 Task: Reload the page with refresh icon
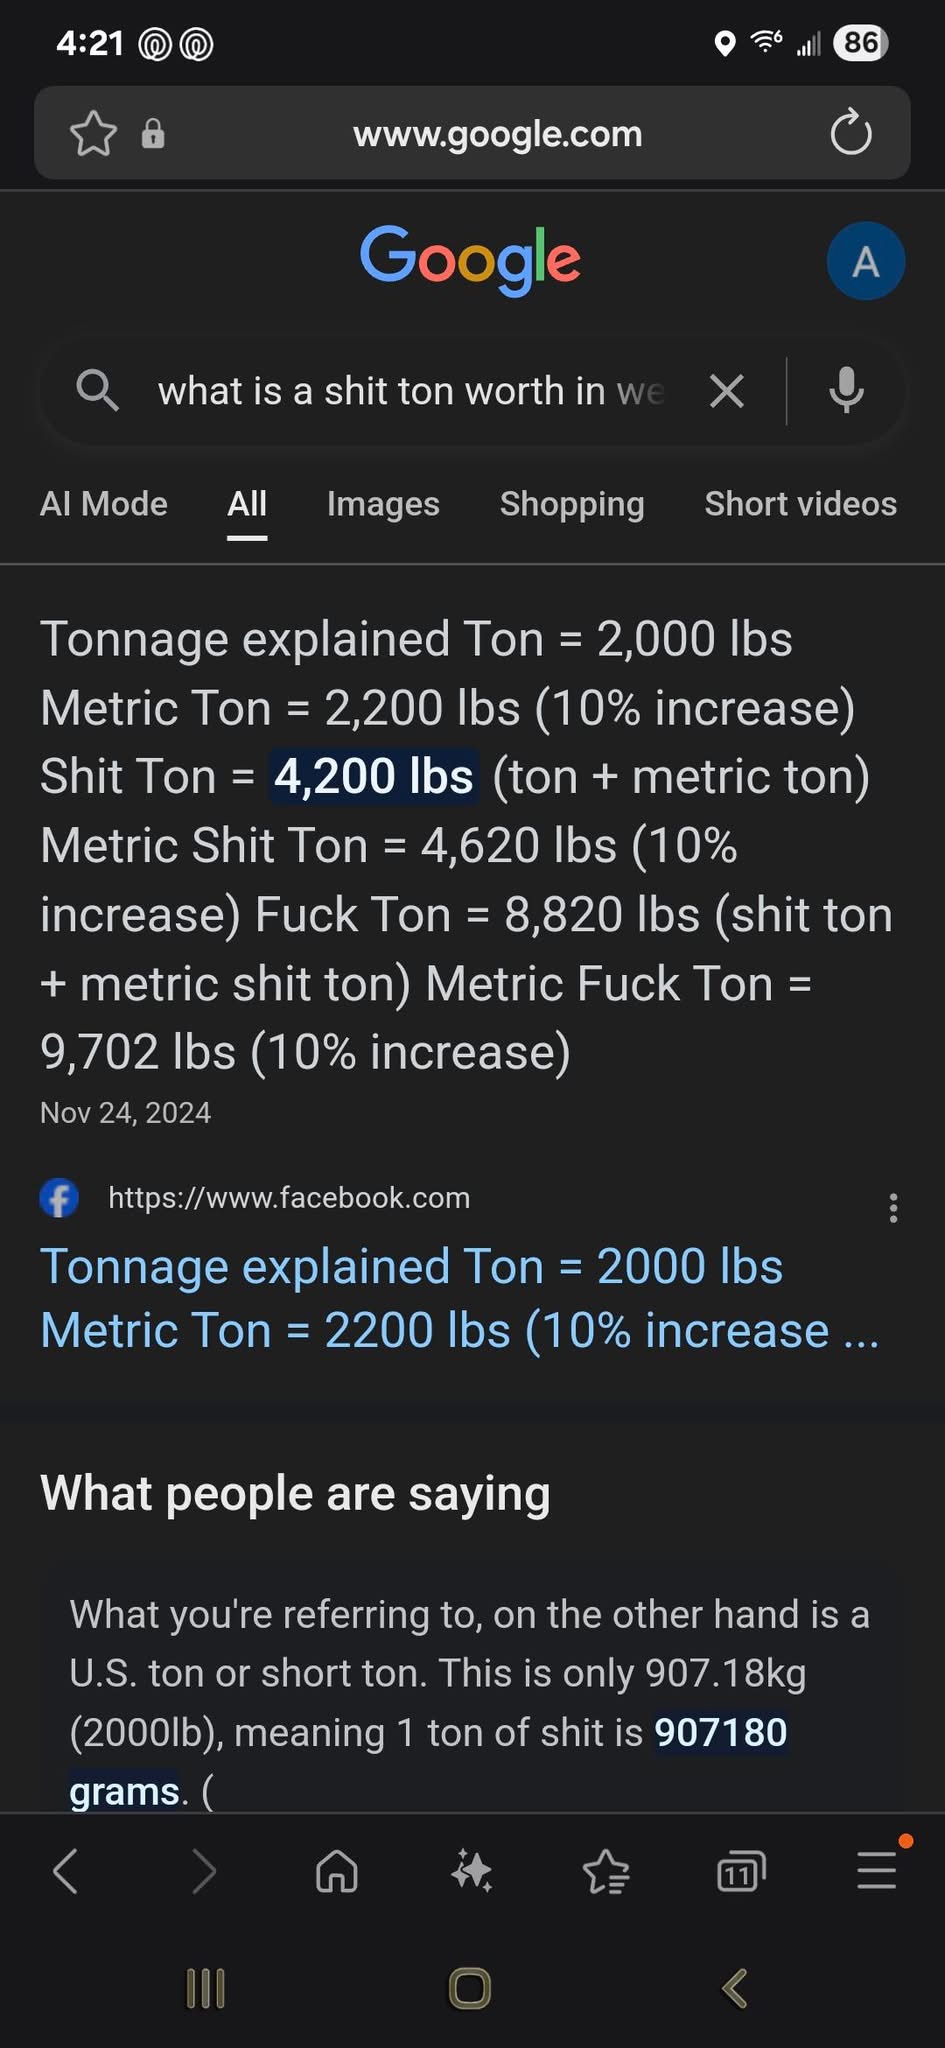coord(851,132)
